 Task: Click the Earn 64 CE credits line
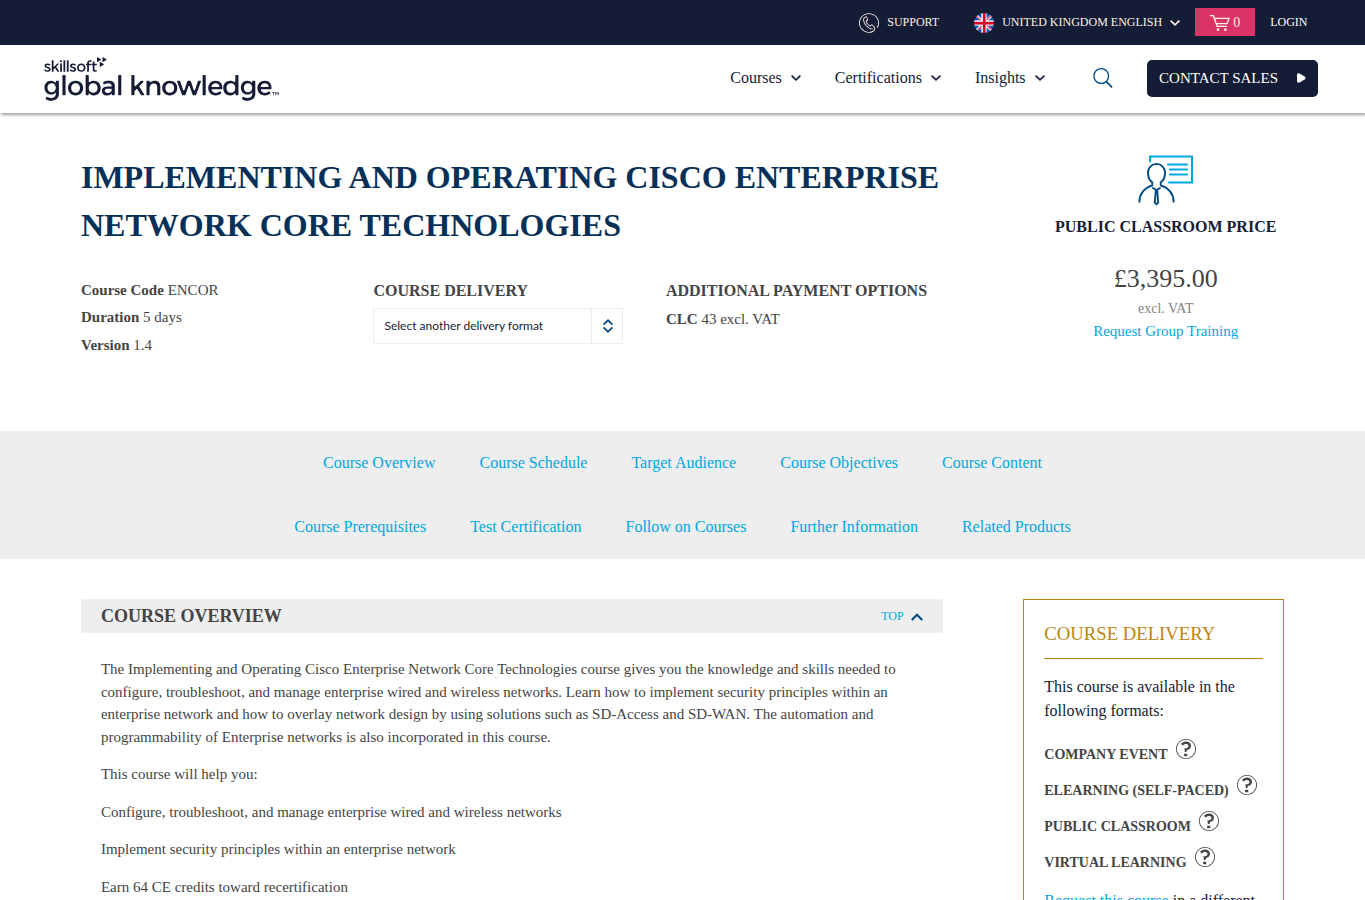pos(224,887)
